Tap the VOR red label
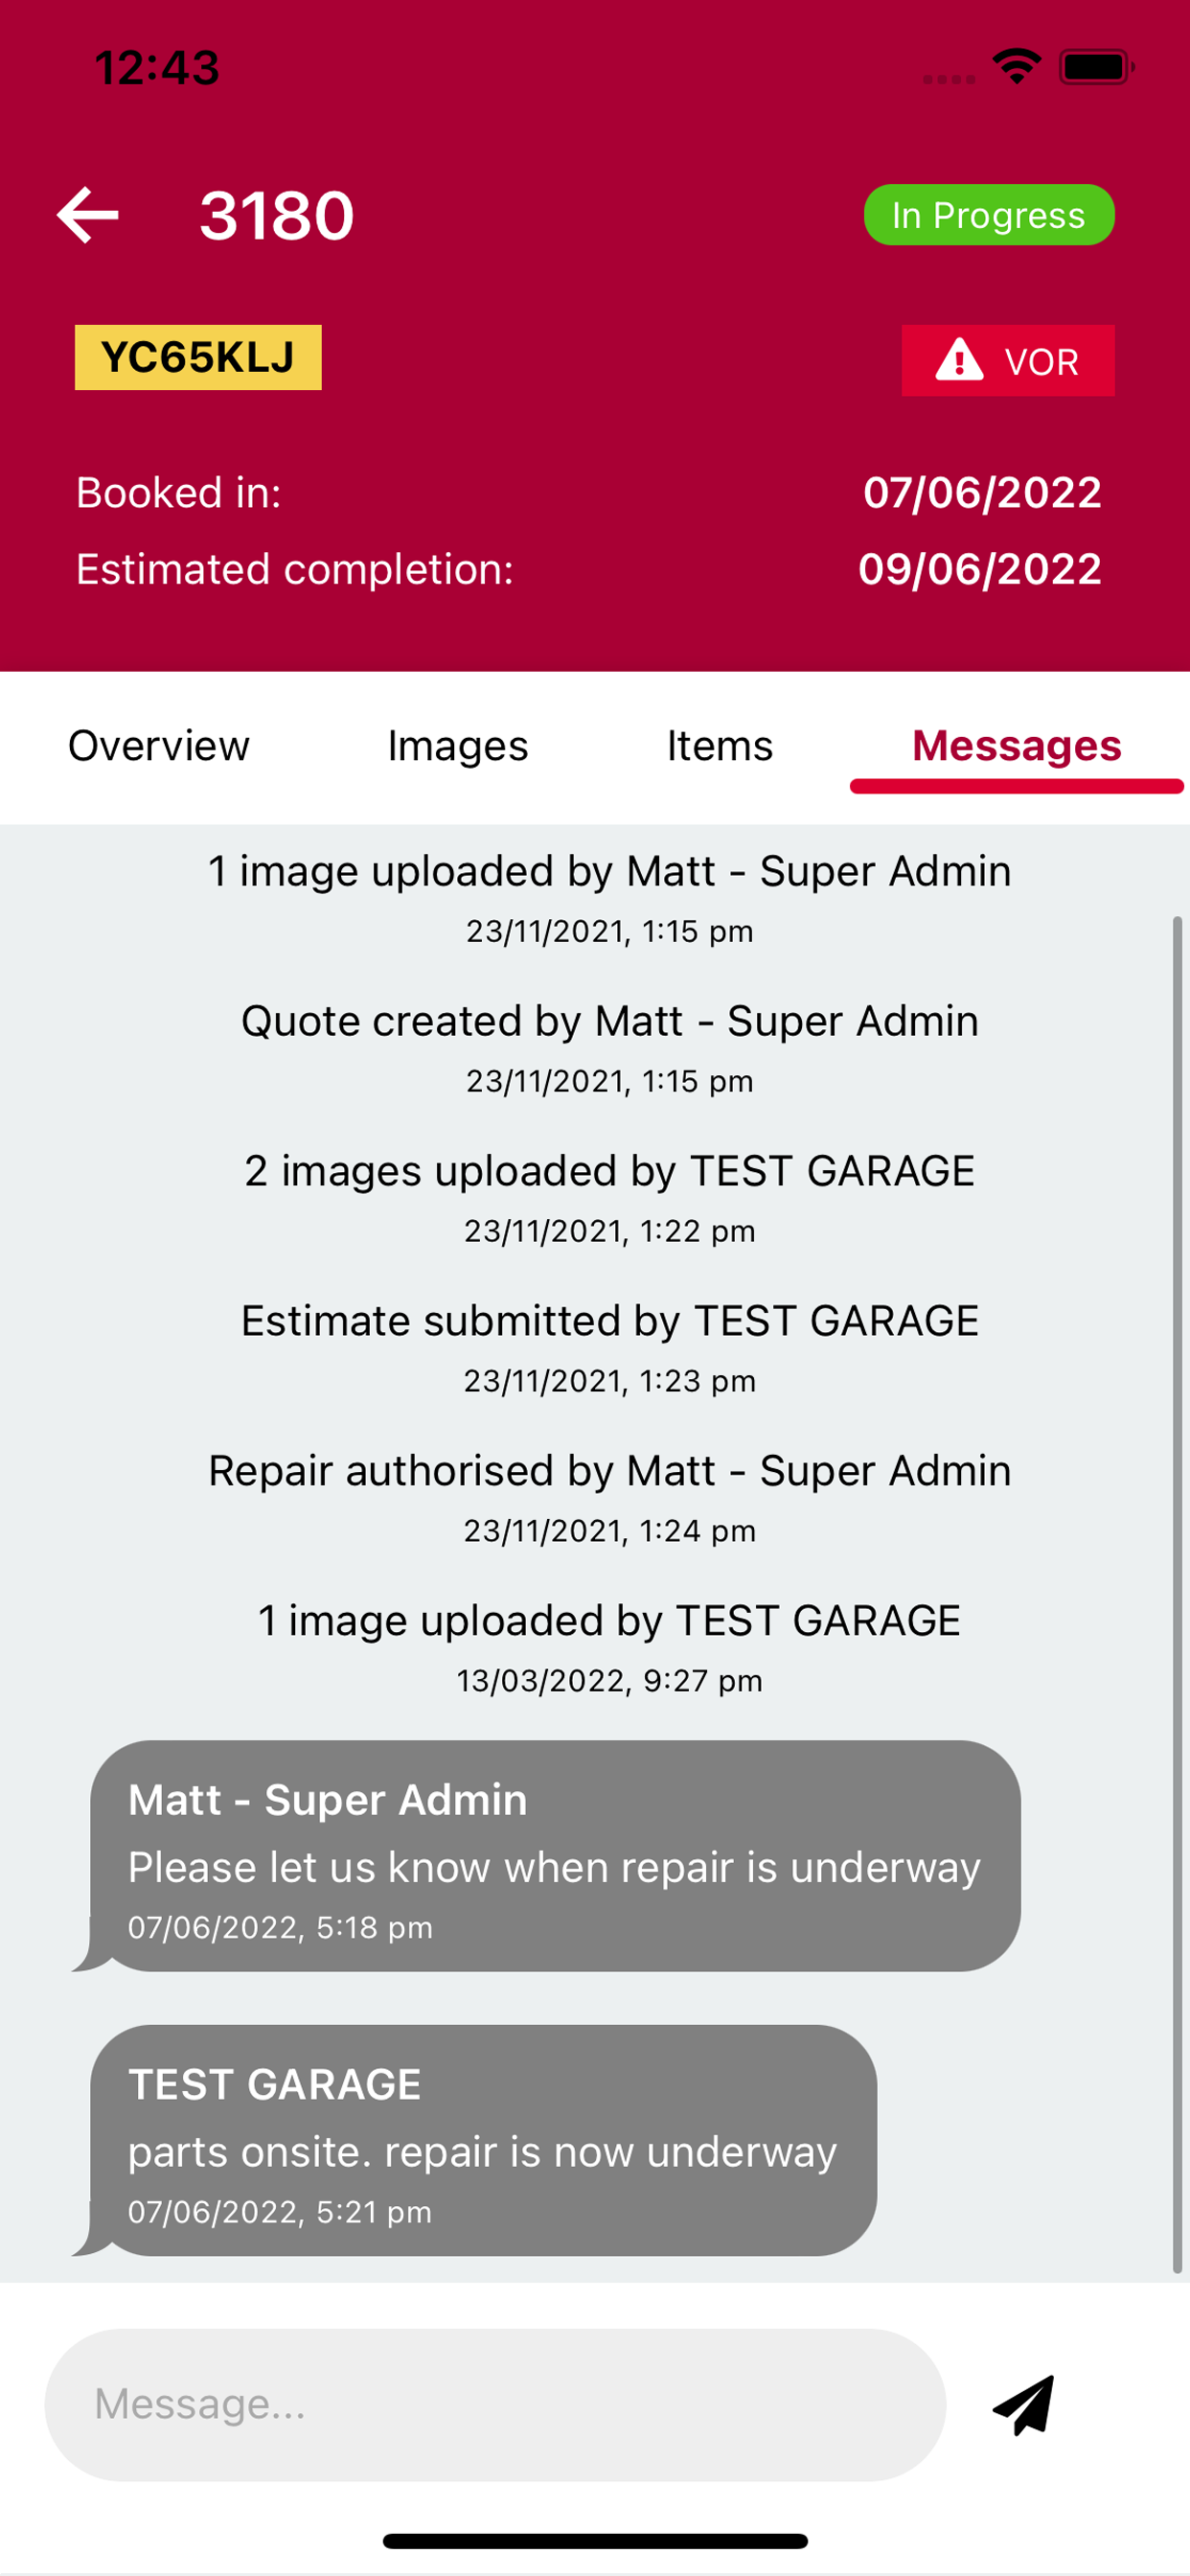The width and height of the screenshot is (1190, 2576). click(1008, 360)
